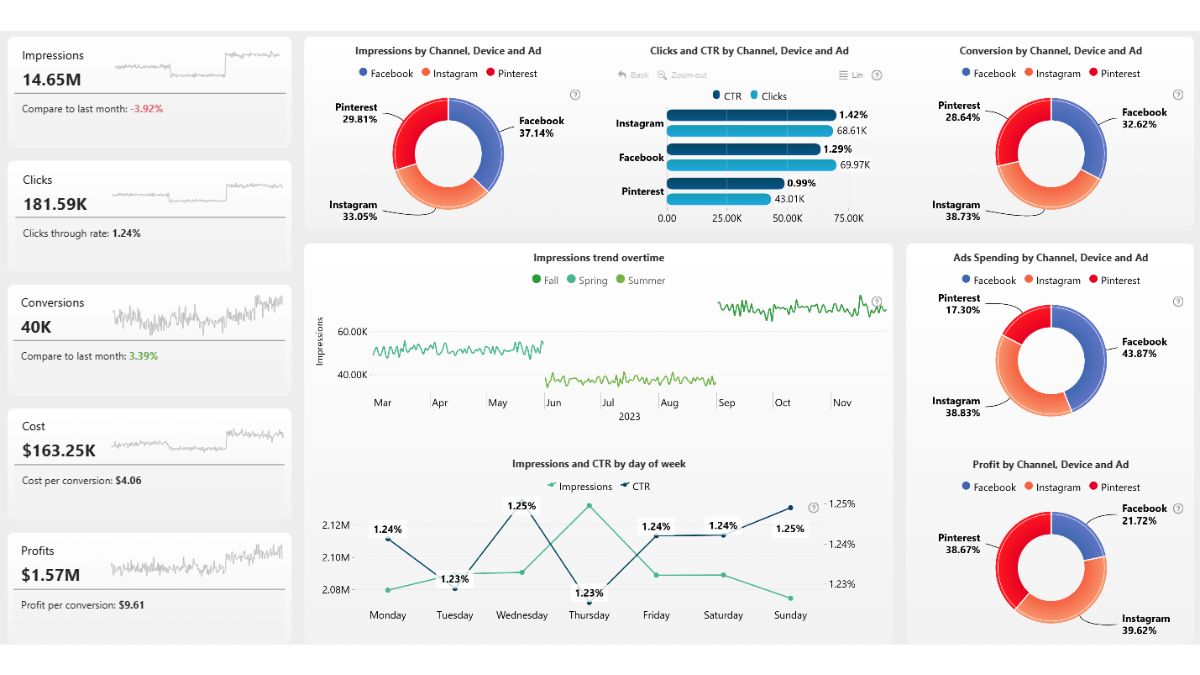This screenshot has height=675, width=1200.
Task: Click the Facebook 43.87% label in Ads Spending donut
Action: click(1144, 348)
